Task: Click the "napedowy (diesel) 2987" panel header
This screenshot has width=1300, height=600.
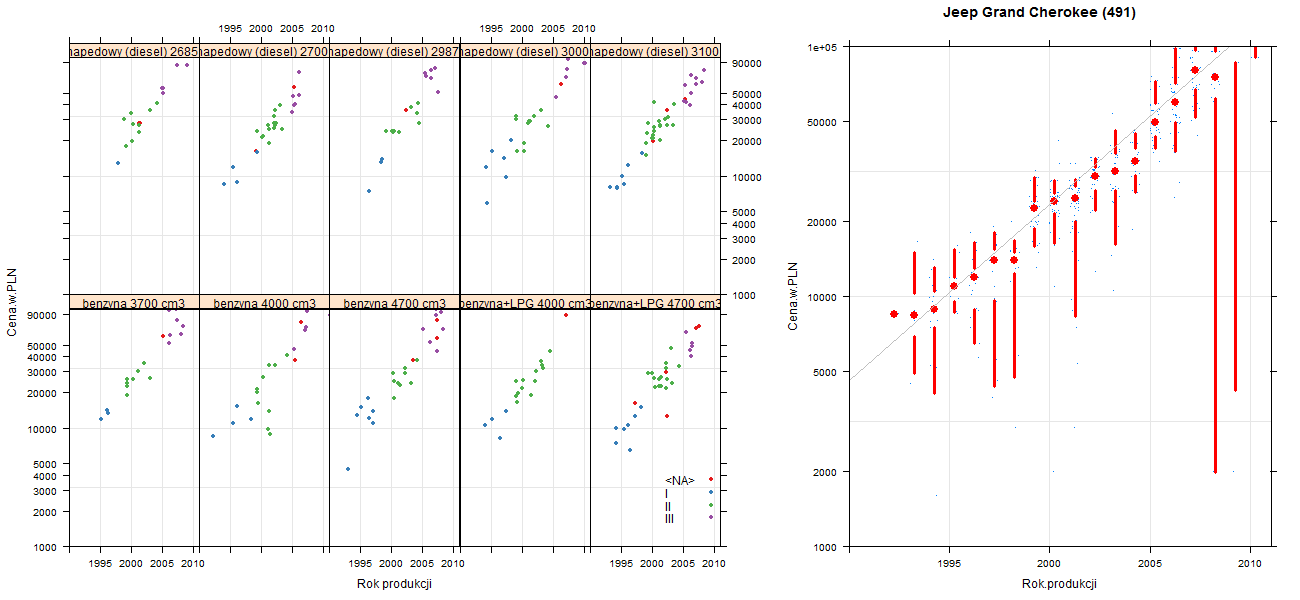Action: (x=394, y=52)
